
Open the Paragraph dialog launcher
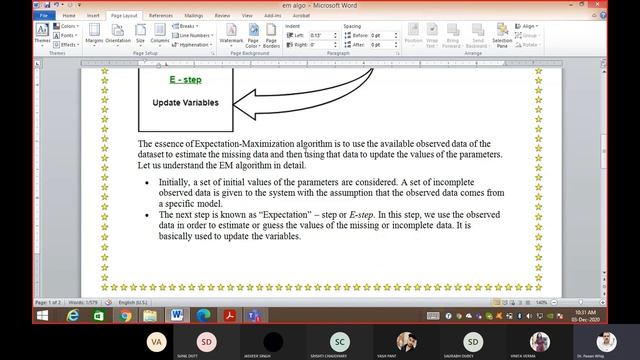pos(397,53)
